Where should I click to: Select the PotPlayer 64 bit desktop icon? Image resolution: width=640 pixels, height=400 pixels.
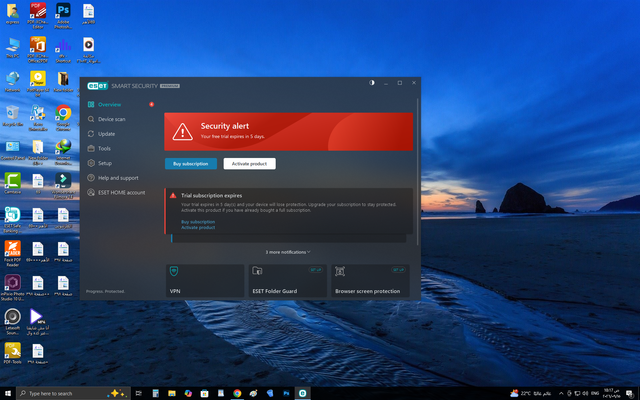click(x=38, y=83)
